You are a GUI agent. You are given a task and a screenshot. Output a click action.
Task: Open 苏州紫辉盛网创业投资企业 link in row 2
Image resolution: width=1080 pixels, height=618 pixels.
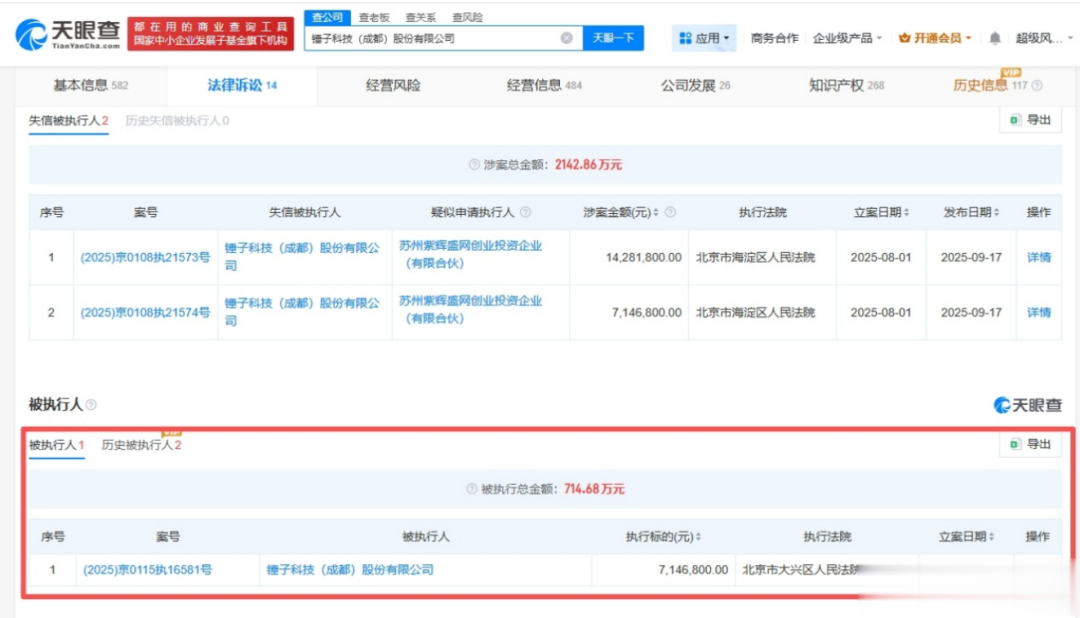[x=470, y=309]
